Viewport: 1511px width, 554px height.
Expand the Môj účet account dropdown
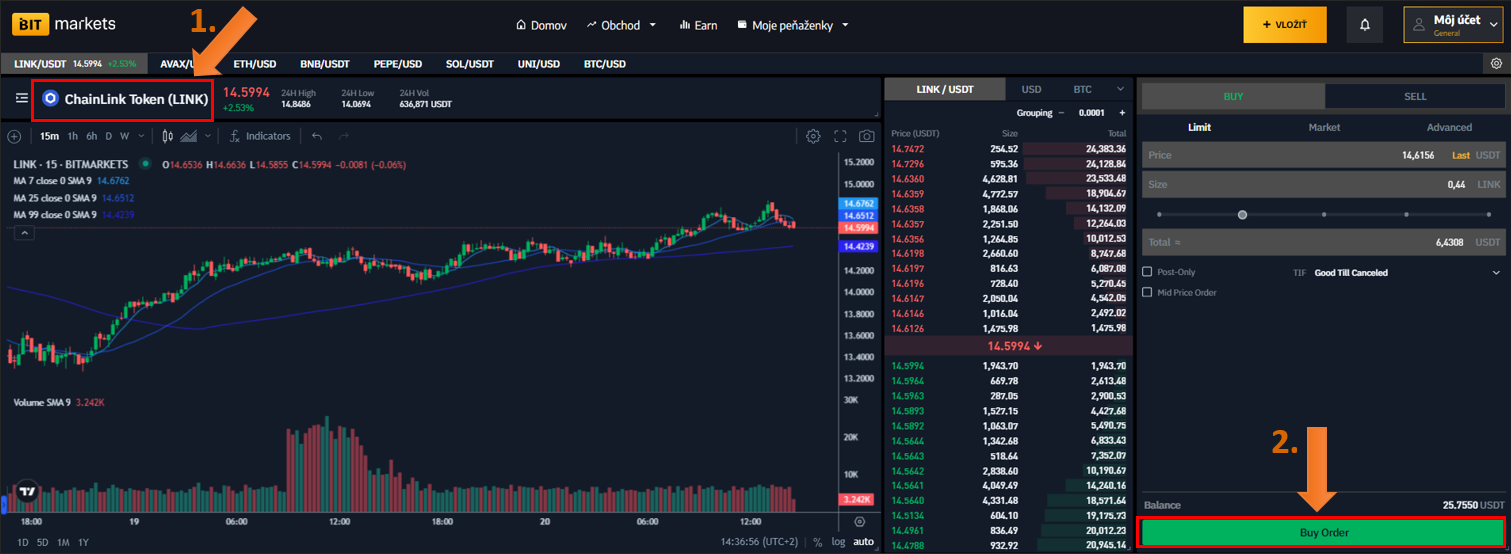point(1456,25)
